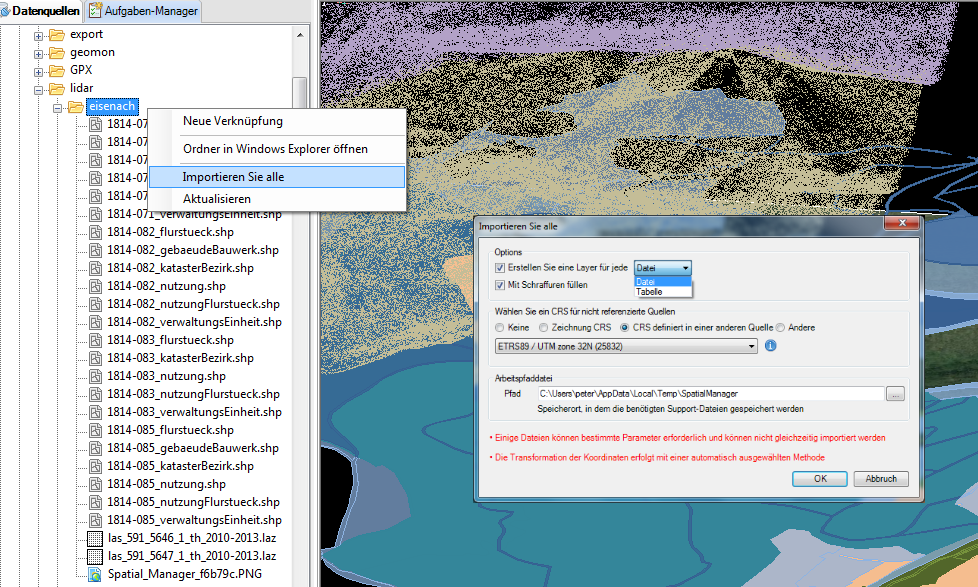
Task: Click the Abbruch button
Action: point(879,478)
